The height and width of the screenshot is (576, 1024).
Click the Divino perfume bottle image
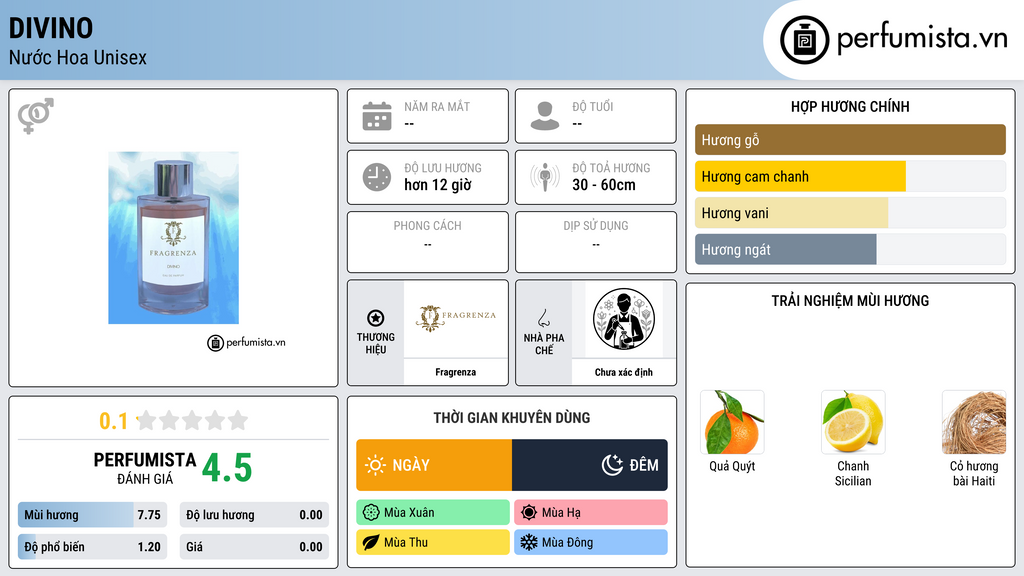click(173, 238)
